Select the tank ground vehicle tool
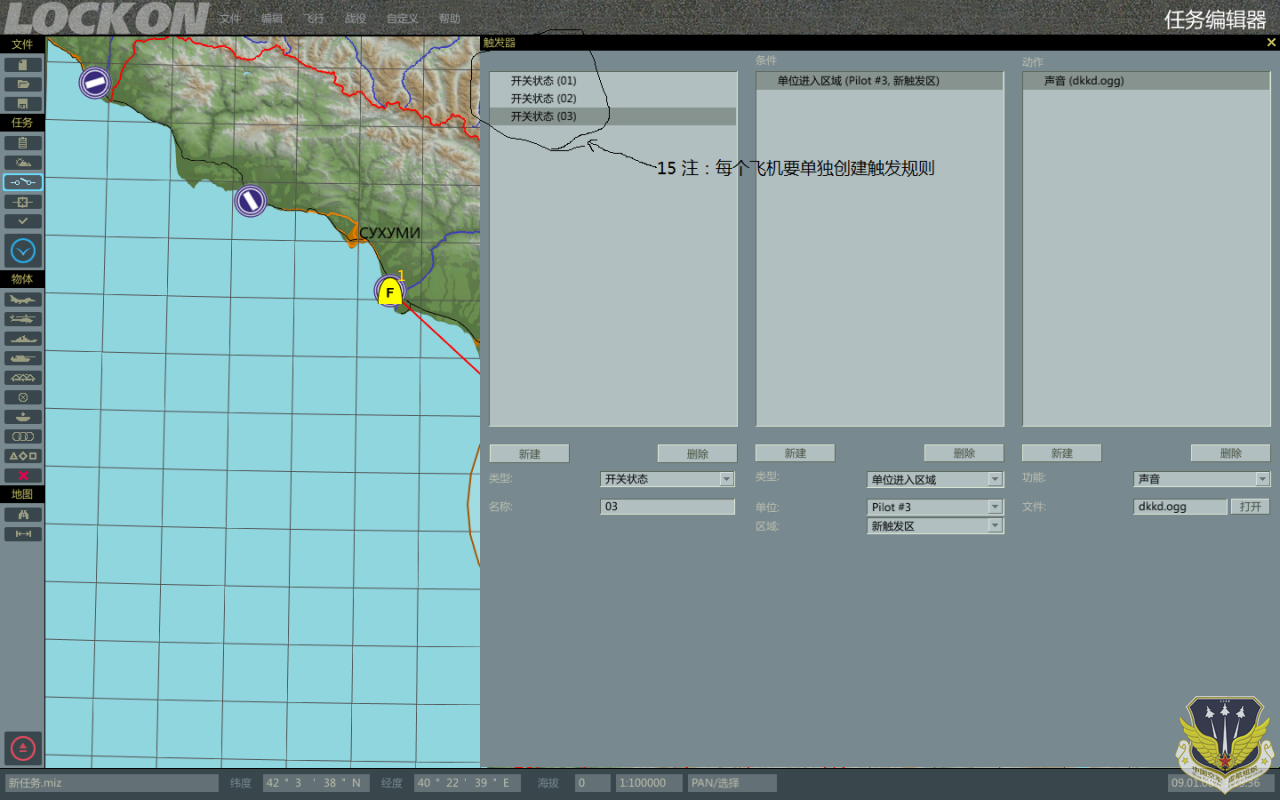The width and height of the screenshot is (1280, 800). 23,358
